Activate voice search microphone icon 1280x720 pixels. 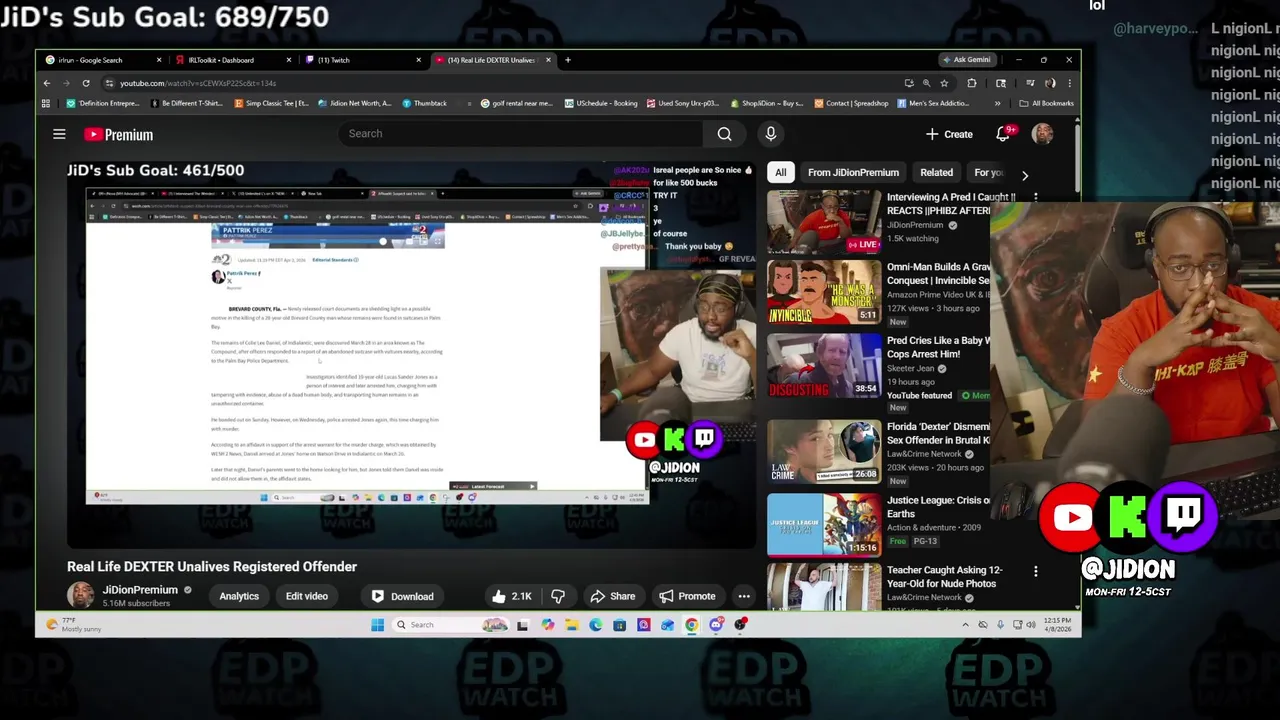tap(770, 134)
